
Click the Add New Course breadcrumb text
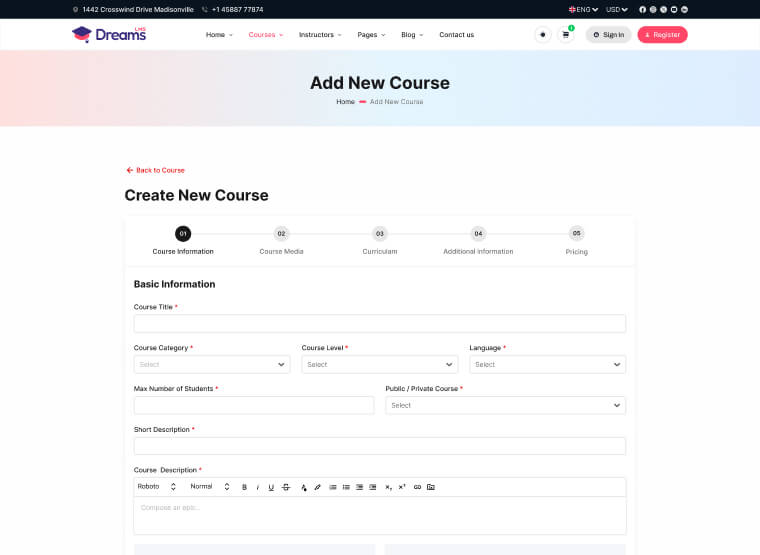(396, 102)
